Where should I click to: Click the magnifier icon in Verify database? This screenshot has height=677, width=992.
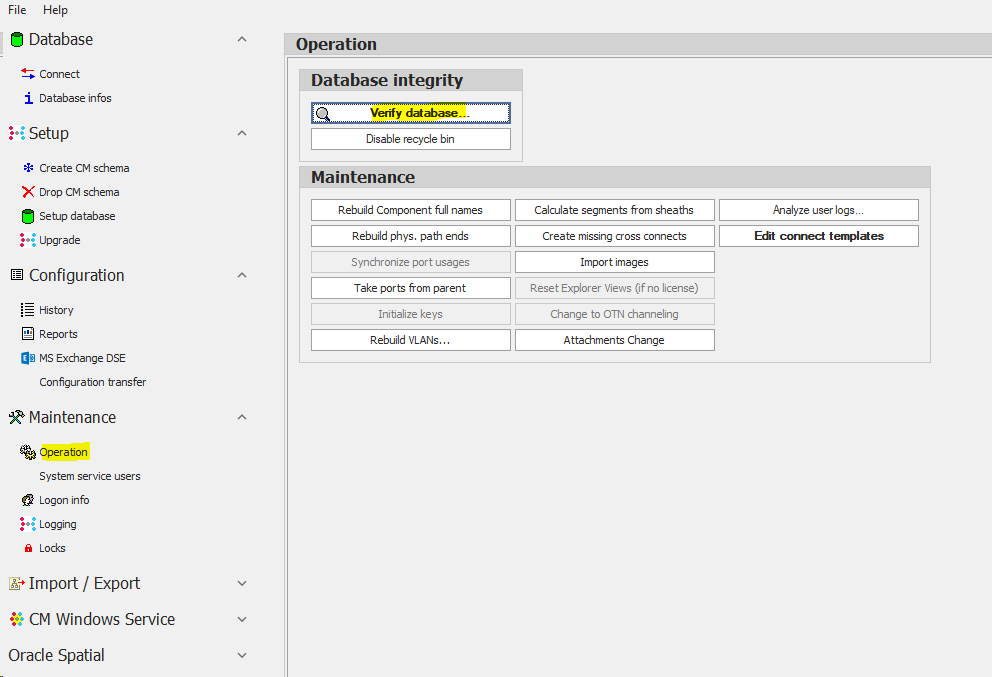[323, 114]
